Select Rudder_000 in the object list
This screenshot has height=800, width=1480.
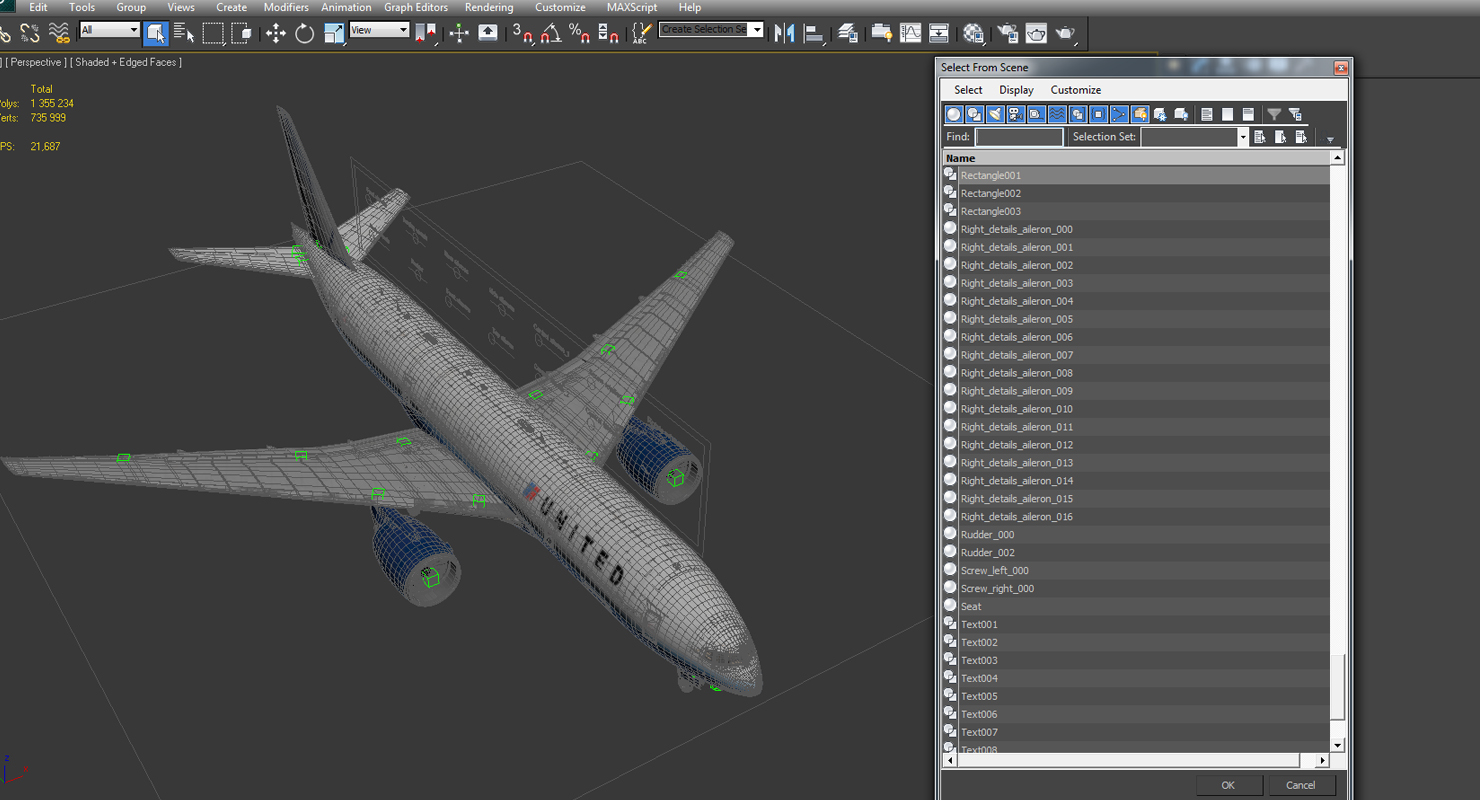pos(1136,535)
